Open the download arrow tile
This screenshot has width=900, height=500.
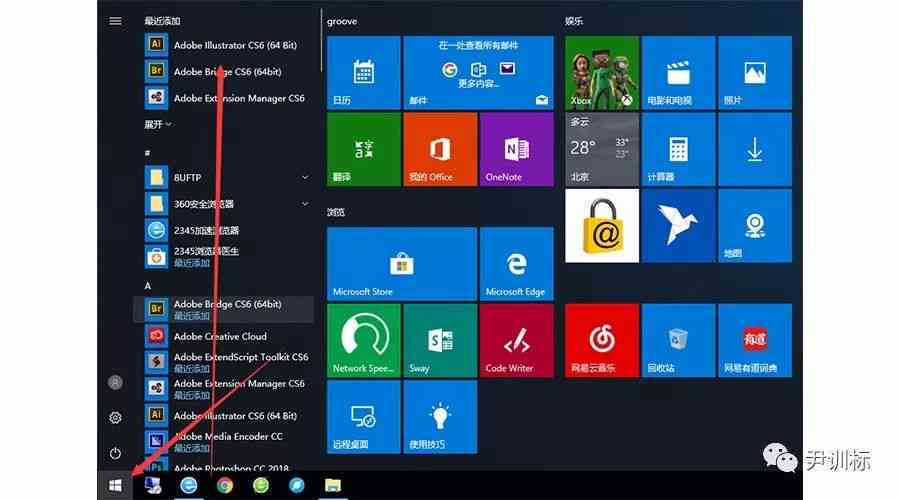pos(755,149)
